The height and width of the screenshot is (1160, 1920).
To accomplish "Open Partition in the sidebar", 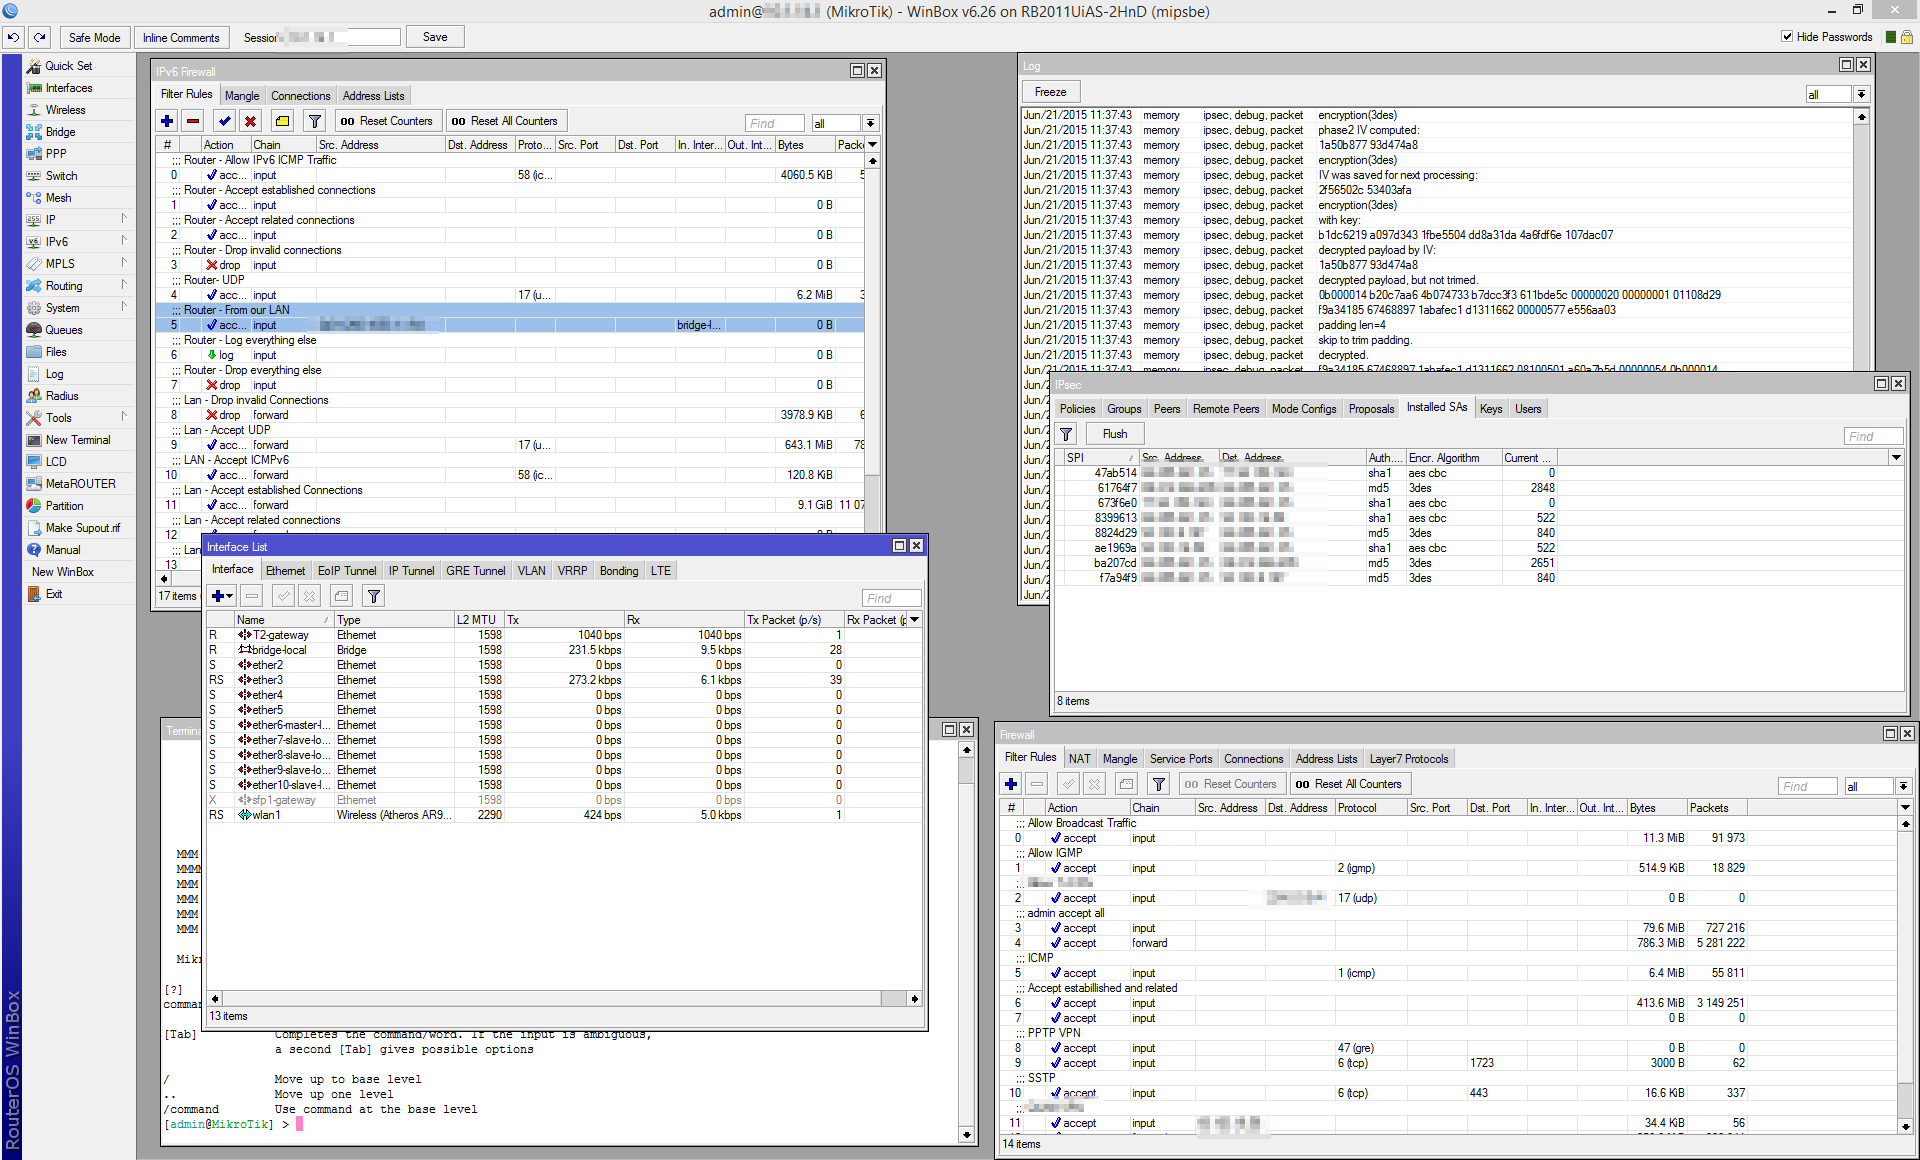I will tap(64, 506).
